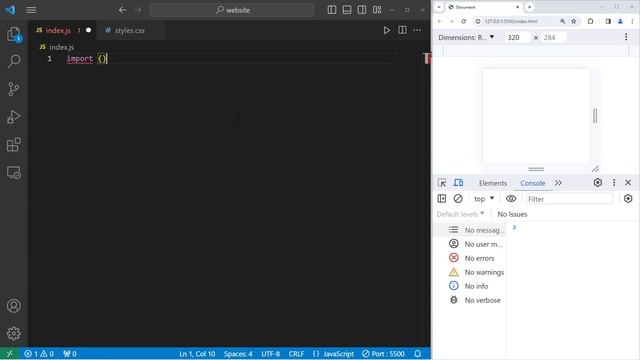Run the index.js file with the play icon
Viewport: 640px width, 360px height.
point(387,30)
